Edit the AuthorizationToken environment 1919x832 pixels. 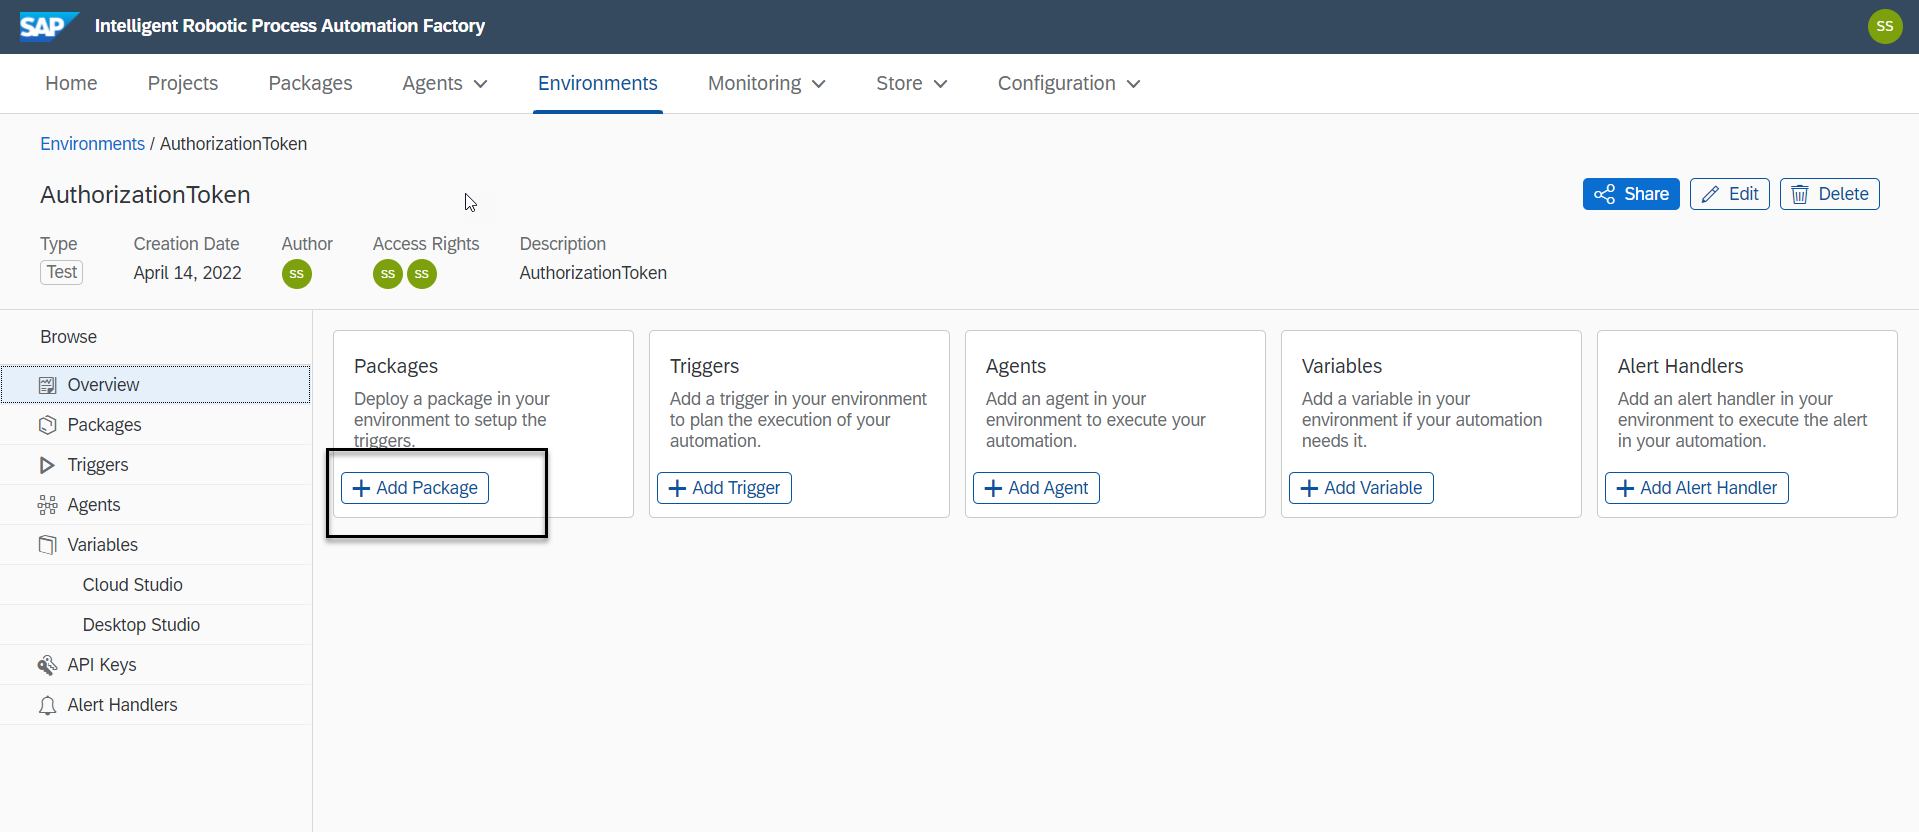(1730, 194)
